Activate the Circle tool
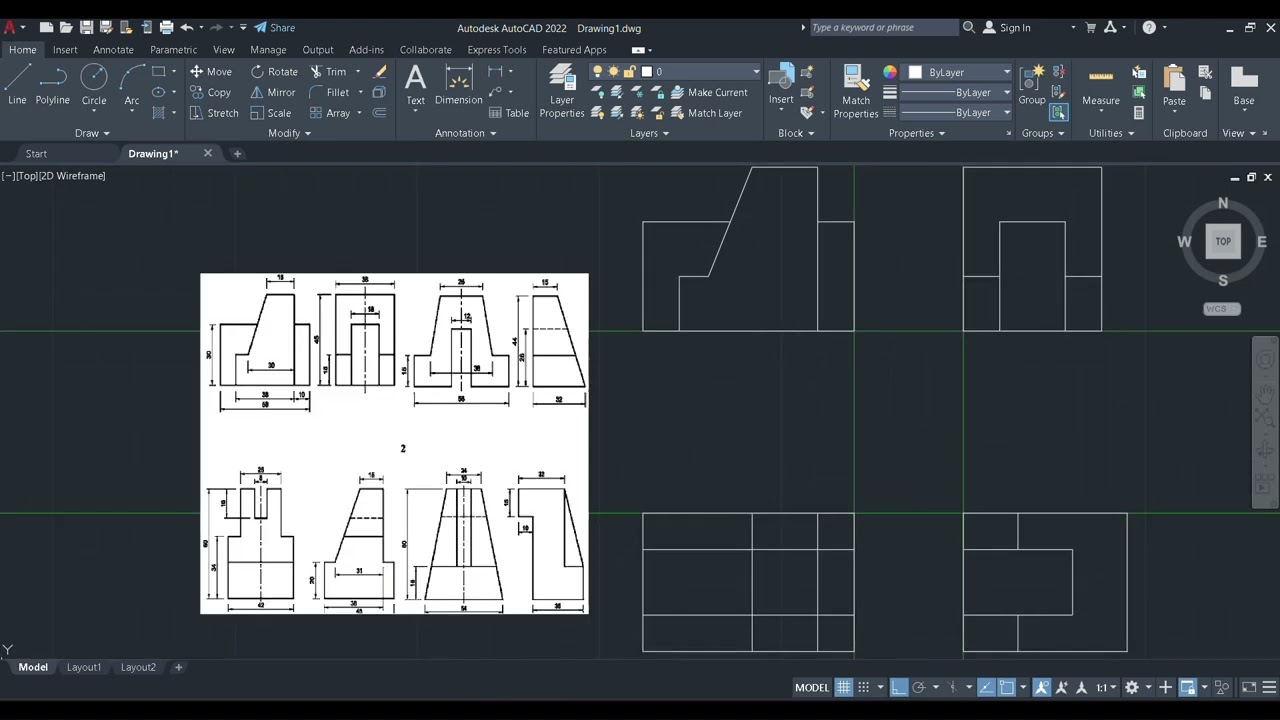The height and width of the screenshot is (720, 1280). (94, 85)
